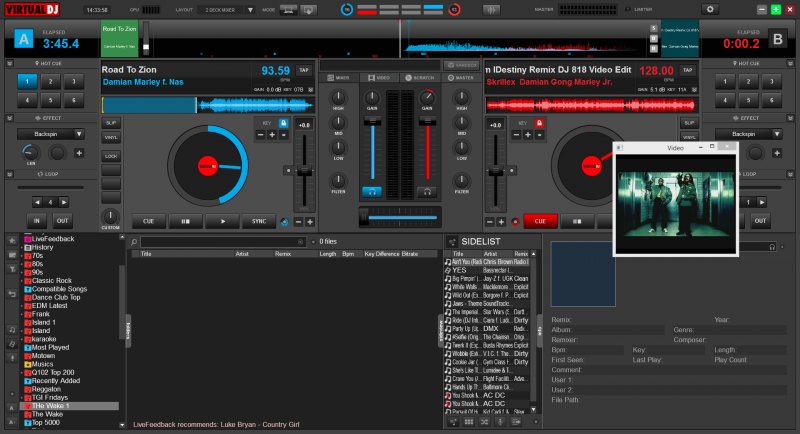This screenshot has width=800, height=434.
Task: Toggle deck B red key lock padlock
Action: [539, 123]
